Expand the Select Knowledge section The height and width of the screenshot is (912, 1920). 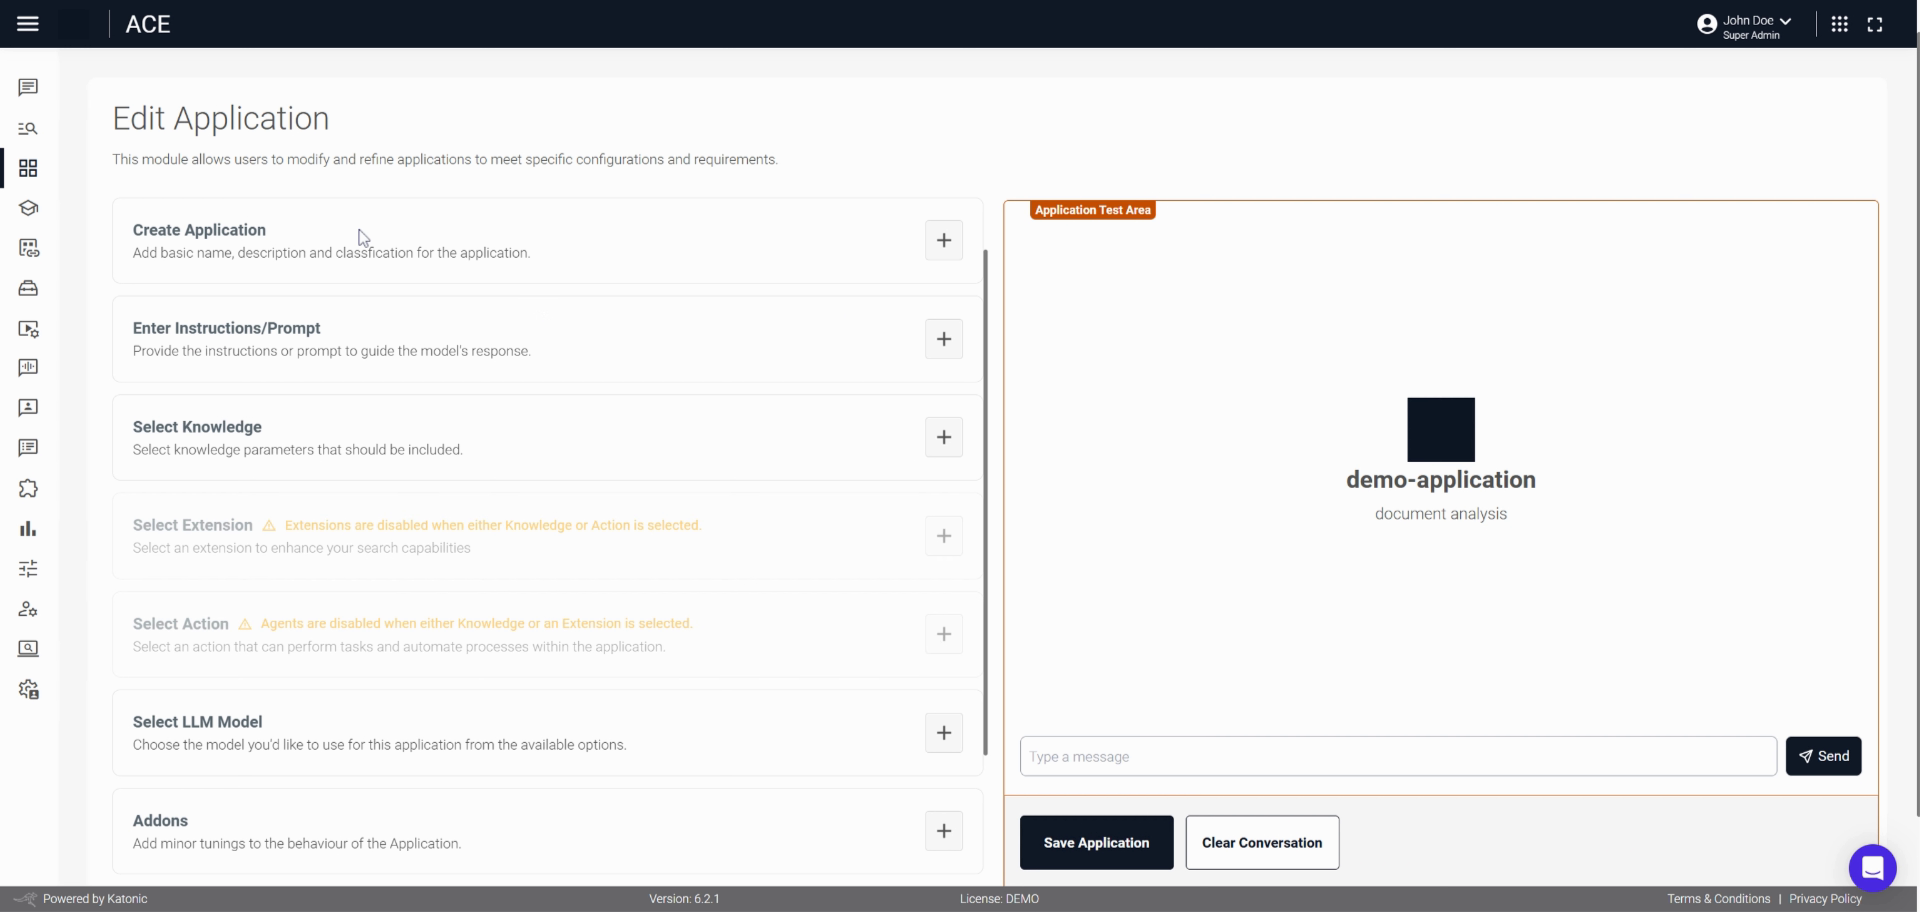pos(943,437)
